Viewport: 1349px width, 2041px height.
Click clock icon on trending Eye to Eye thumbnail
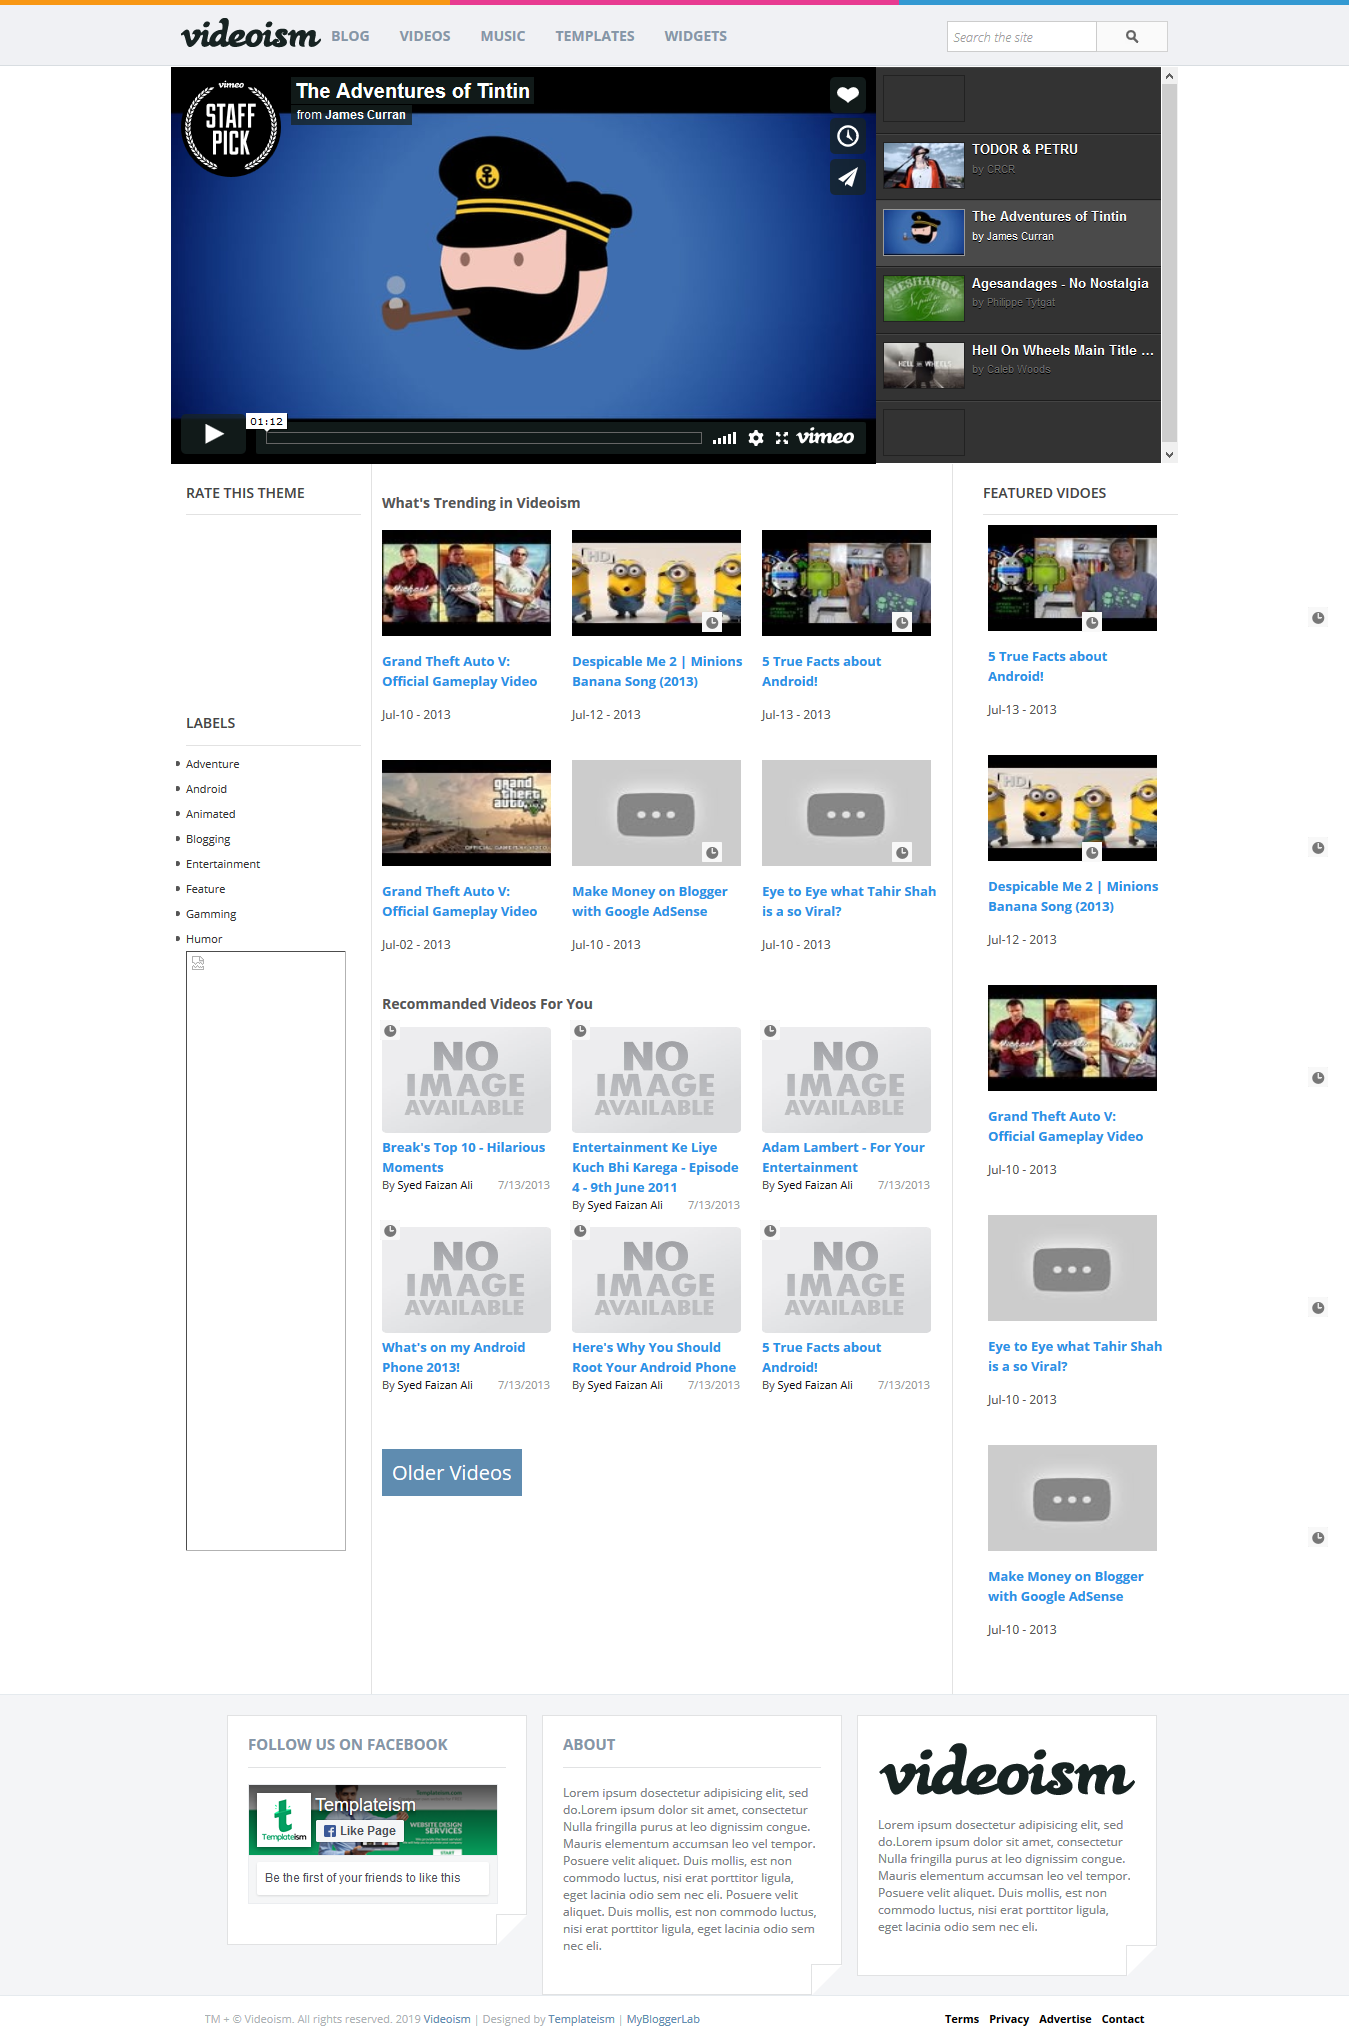[902, 853]
